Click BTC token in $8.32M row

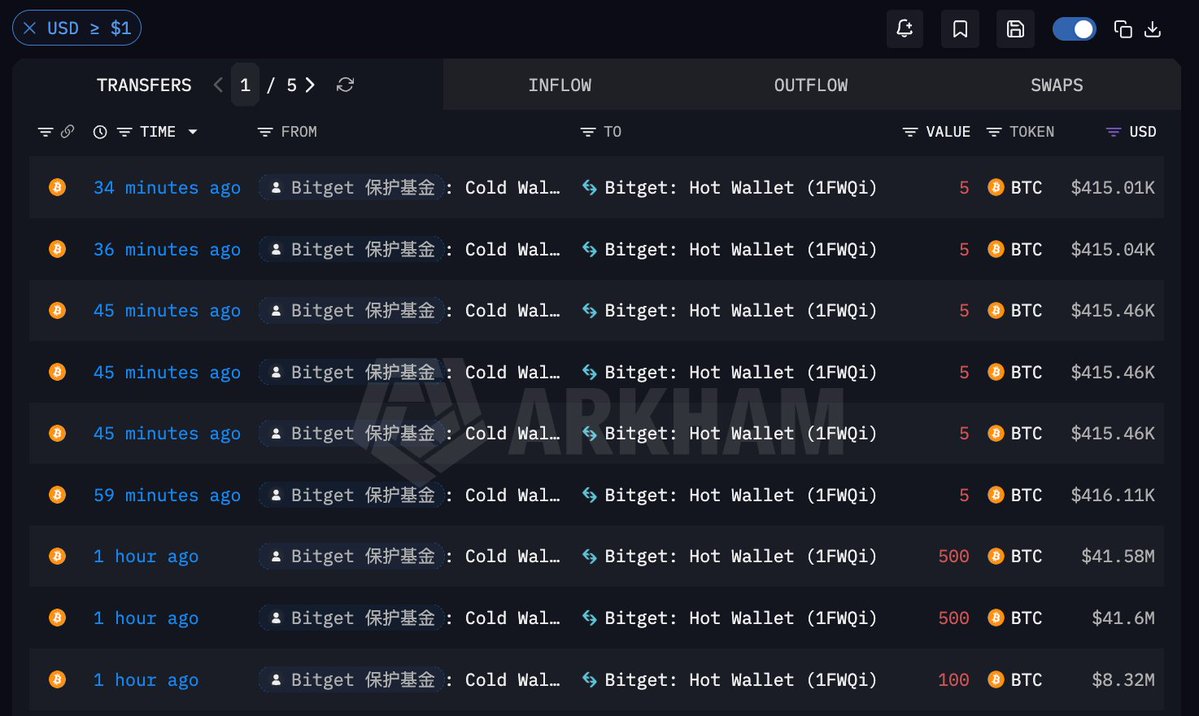pyautogui.click(x=1015, y=679)
